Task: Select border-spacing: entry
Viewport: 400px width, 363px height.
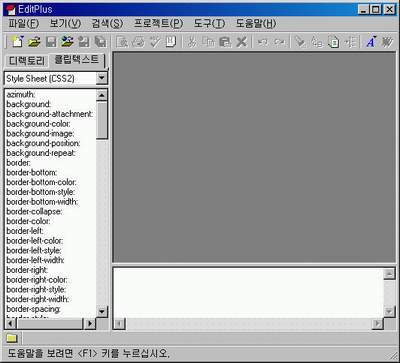Action: (33, 309)
